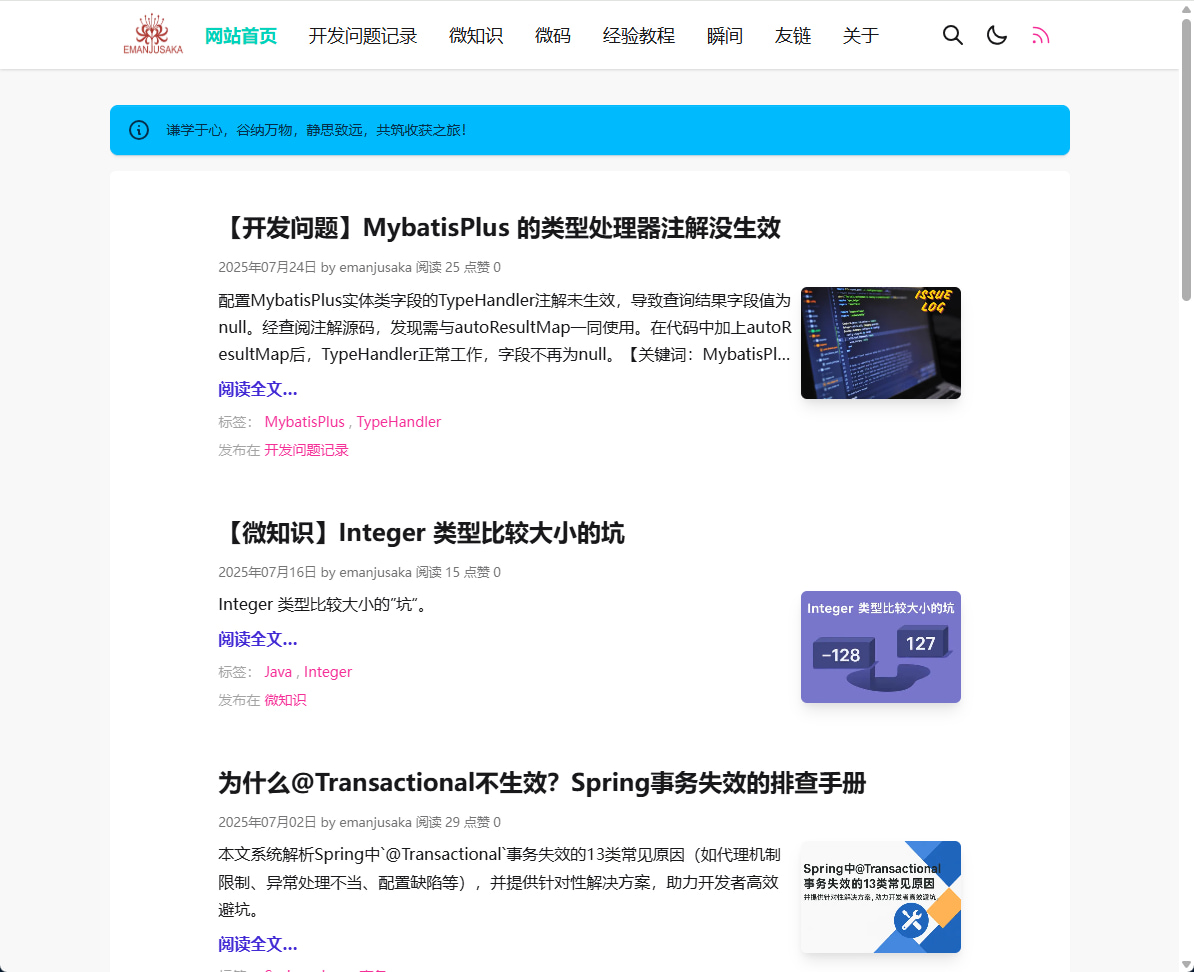Open the 经验教程 menu item
The height and width of the screenshot is (972, 1194).
[x=639, y=36]
